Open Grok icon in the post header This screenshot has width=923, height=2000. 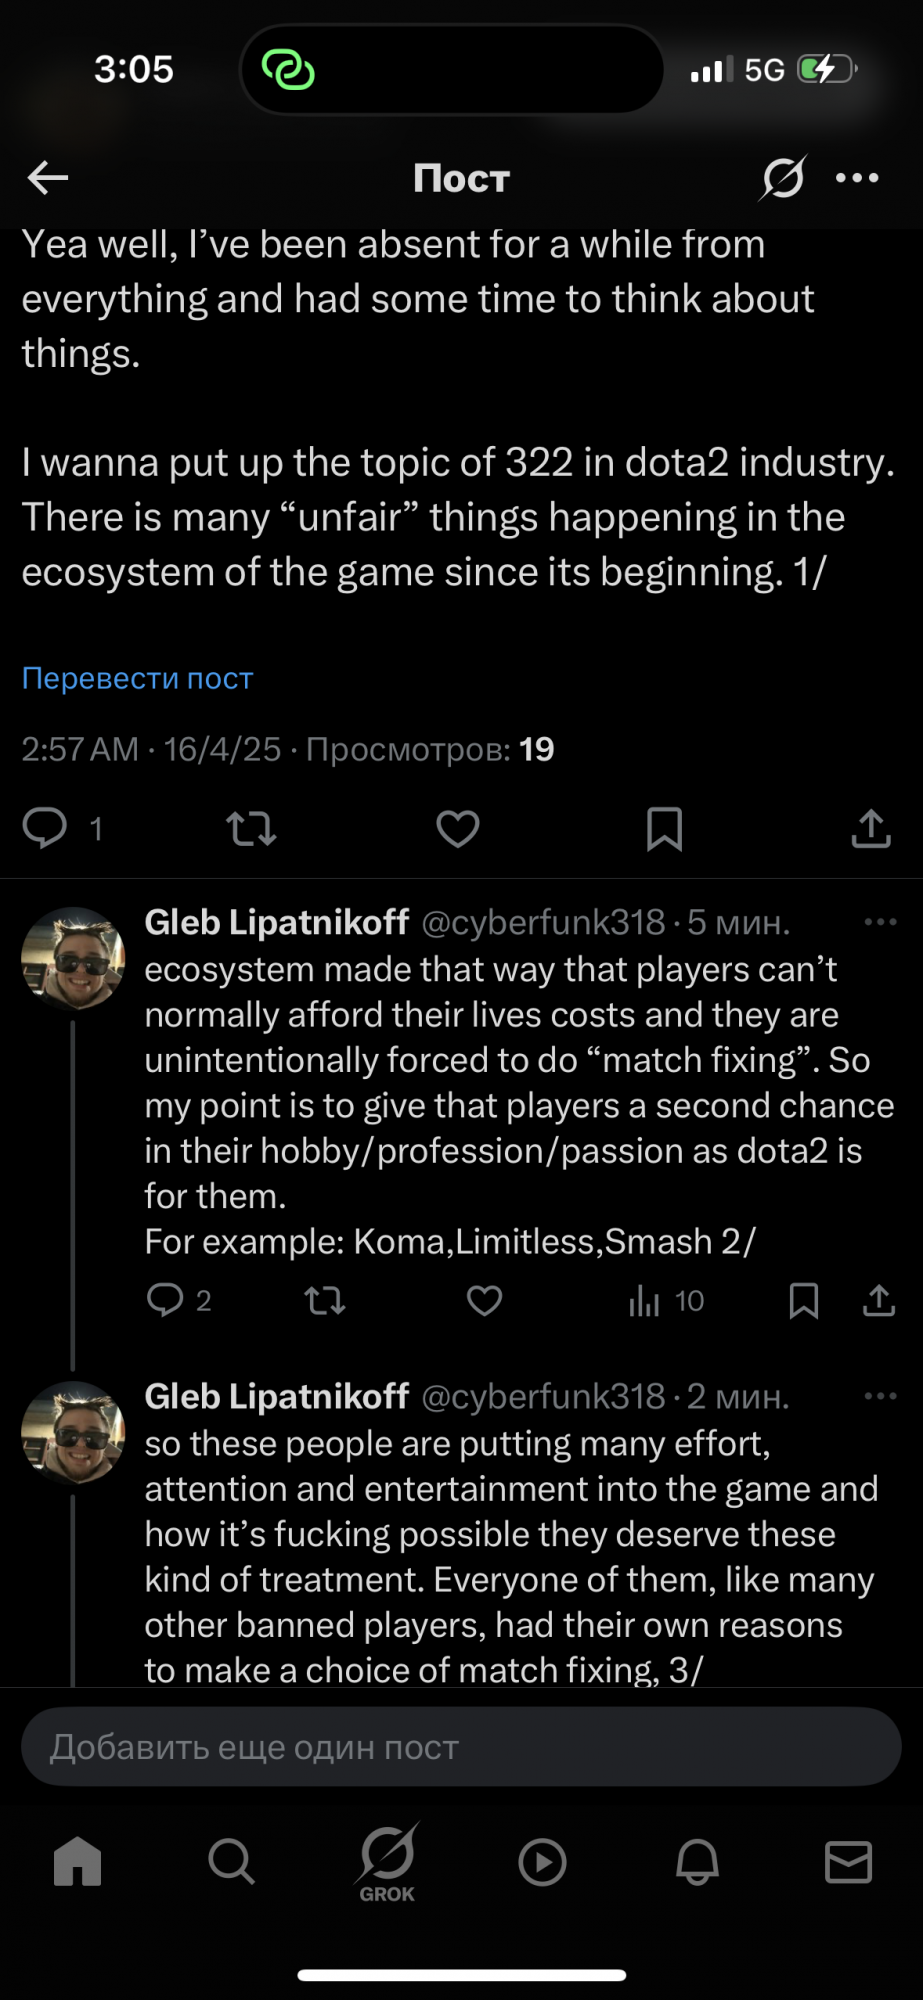click(x=782, y=178)
